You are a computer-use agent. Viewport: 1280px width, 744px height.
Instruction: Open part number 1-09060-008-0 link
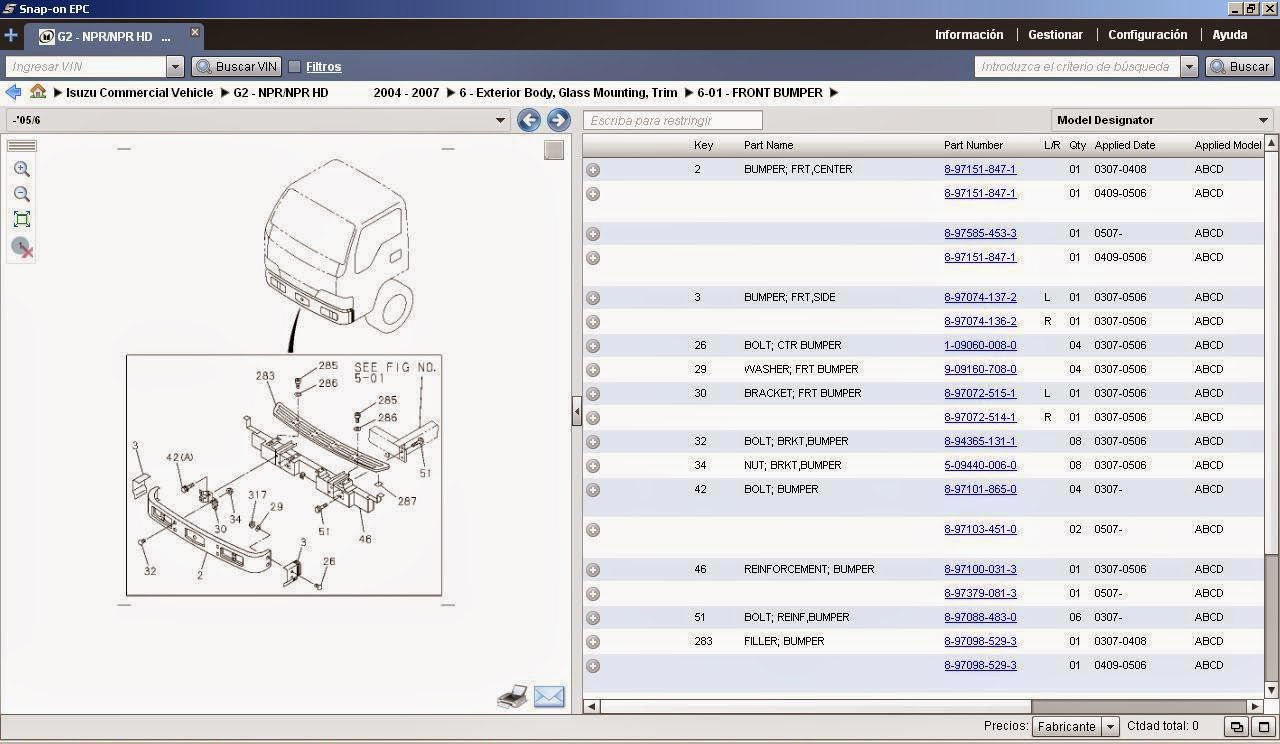click(980, 345)
